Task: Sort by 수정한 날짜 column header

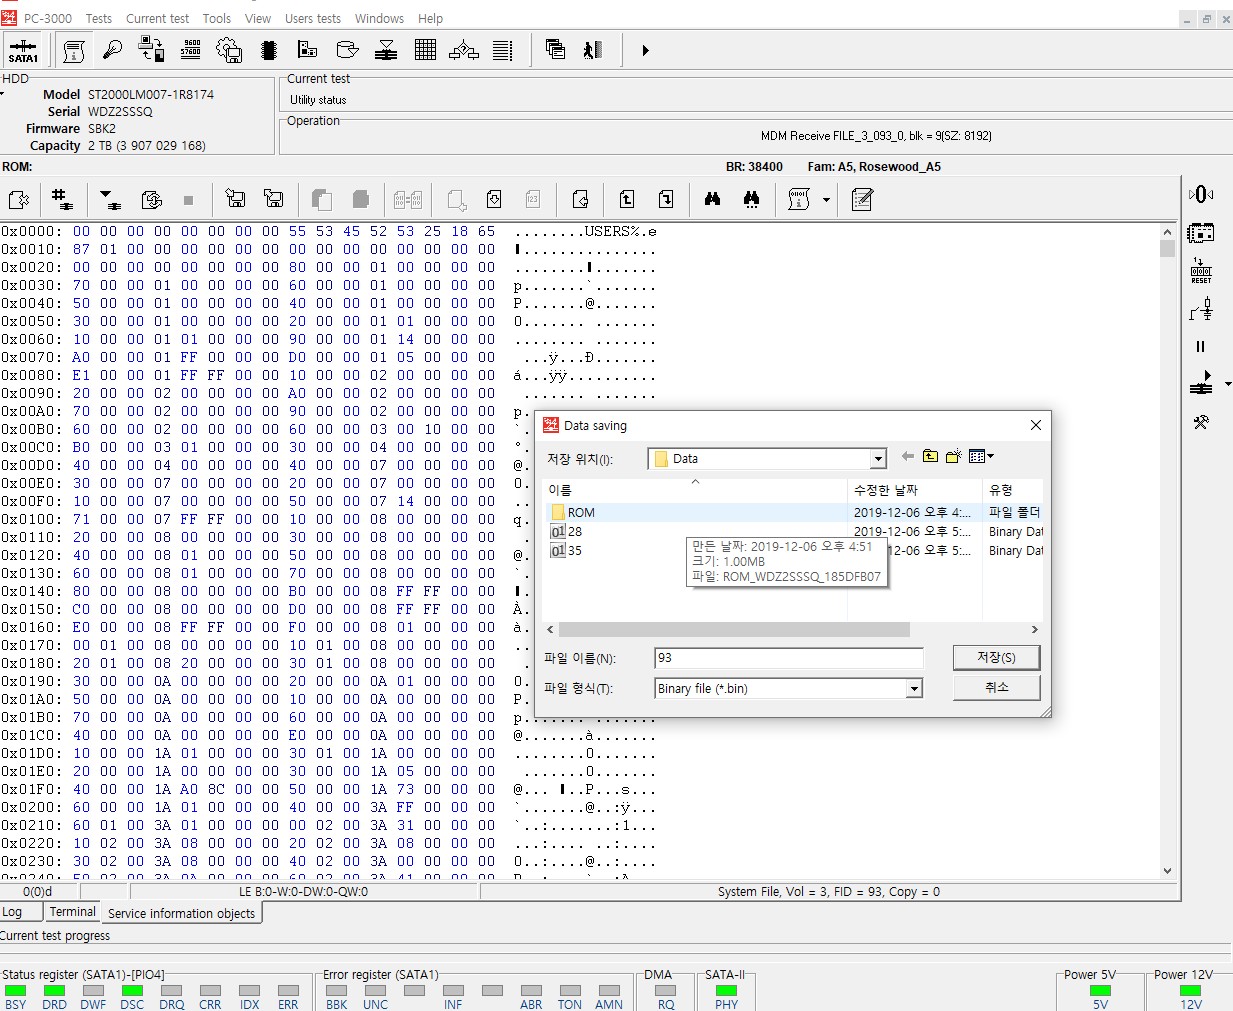Action: (x=916, y=490)
